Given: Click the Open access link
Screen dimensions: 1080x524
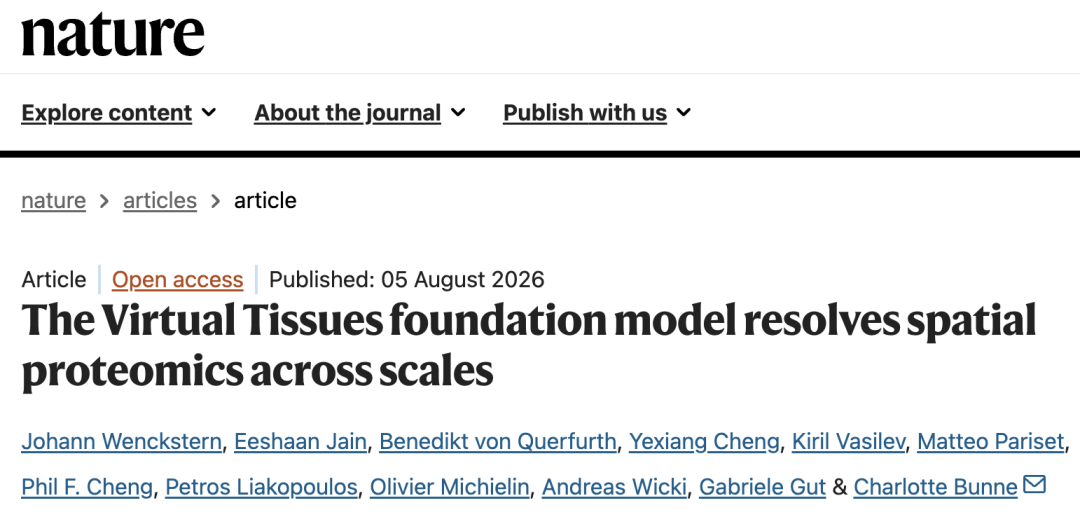Looking at the screenshot, I should [x=178, y=280].
